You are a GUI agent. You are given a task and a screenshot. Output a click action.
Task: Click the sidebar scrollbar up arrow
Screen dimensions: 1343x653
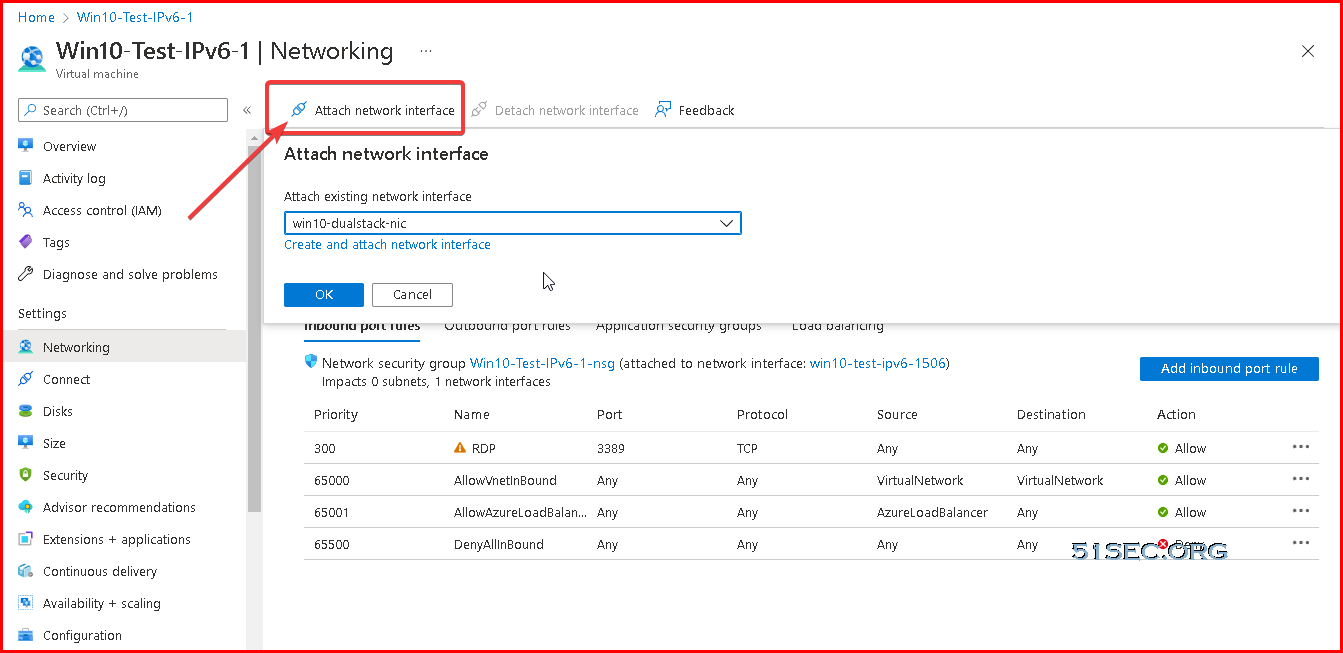point(254,138)
